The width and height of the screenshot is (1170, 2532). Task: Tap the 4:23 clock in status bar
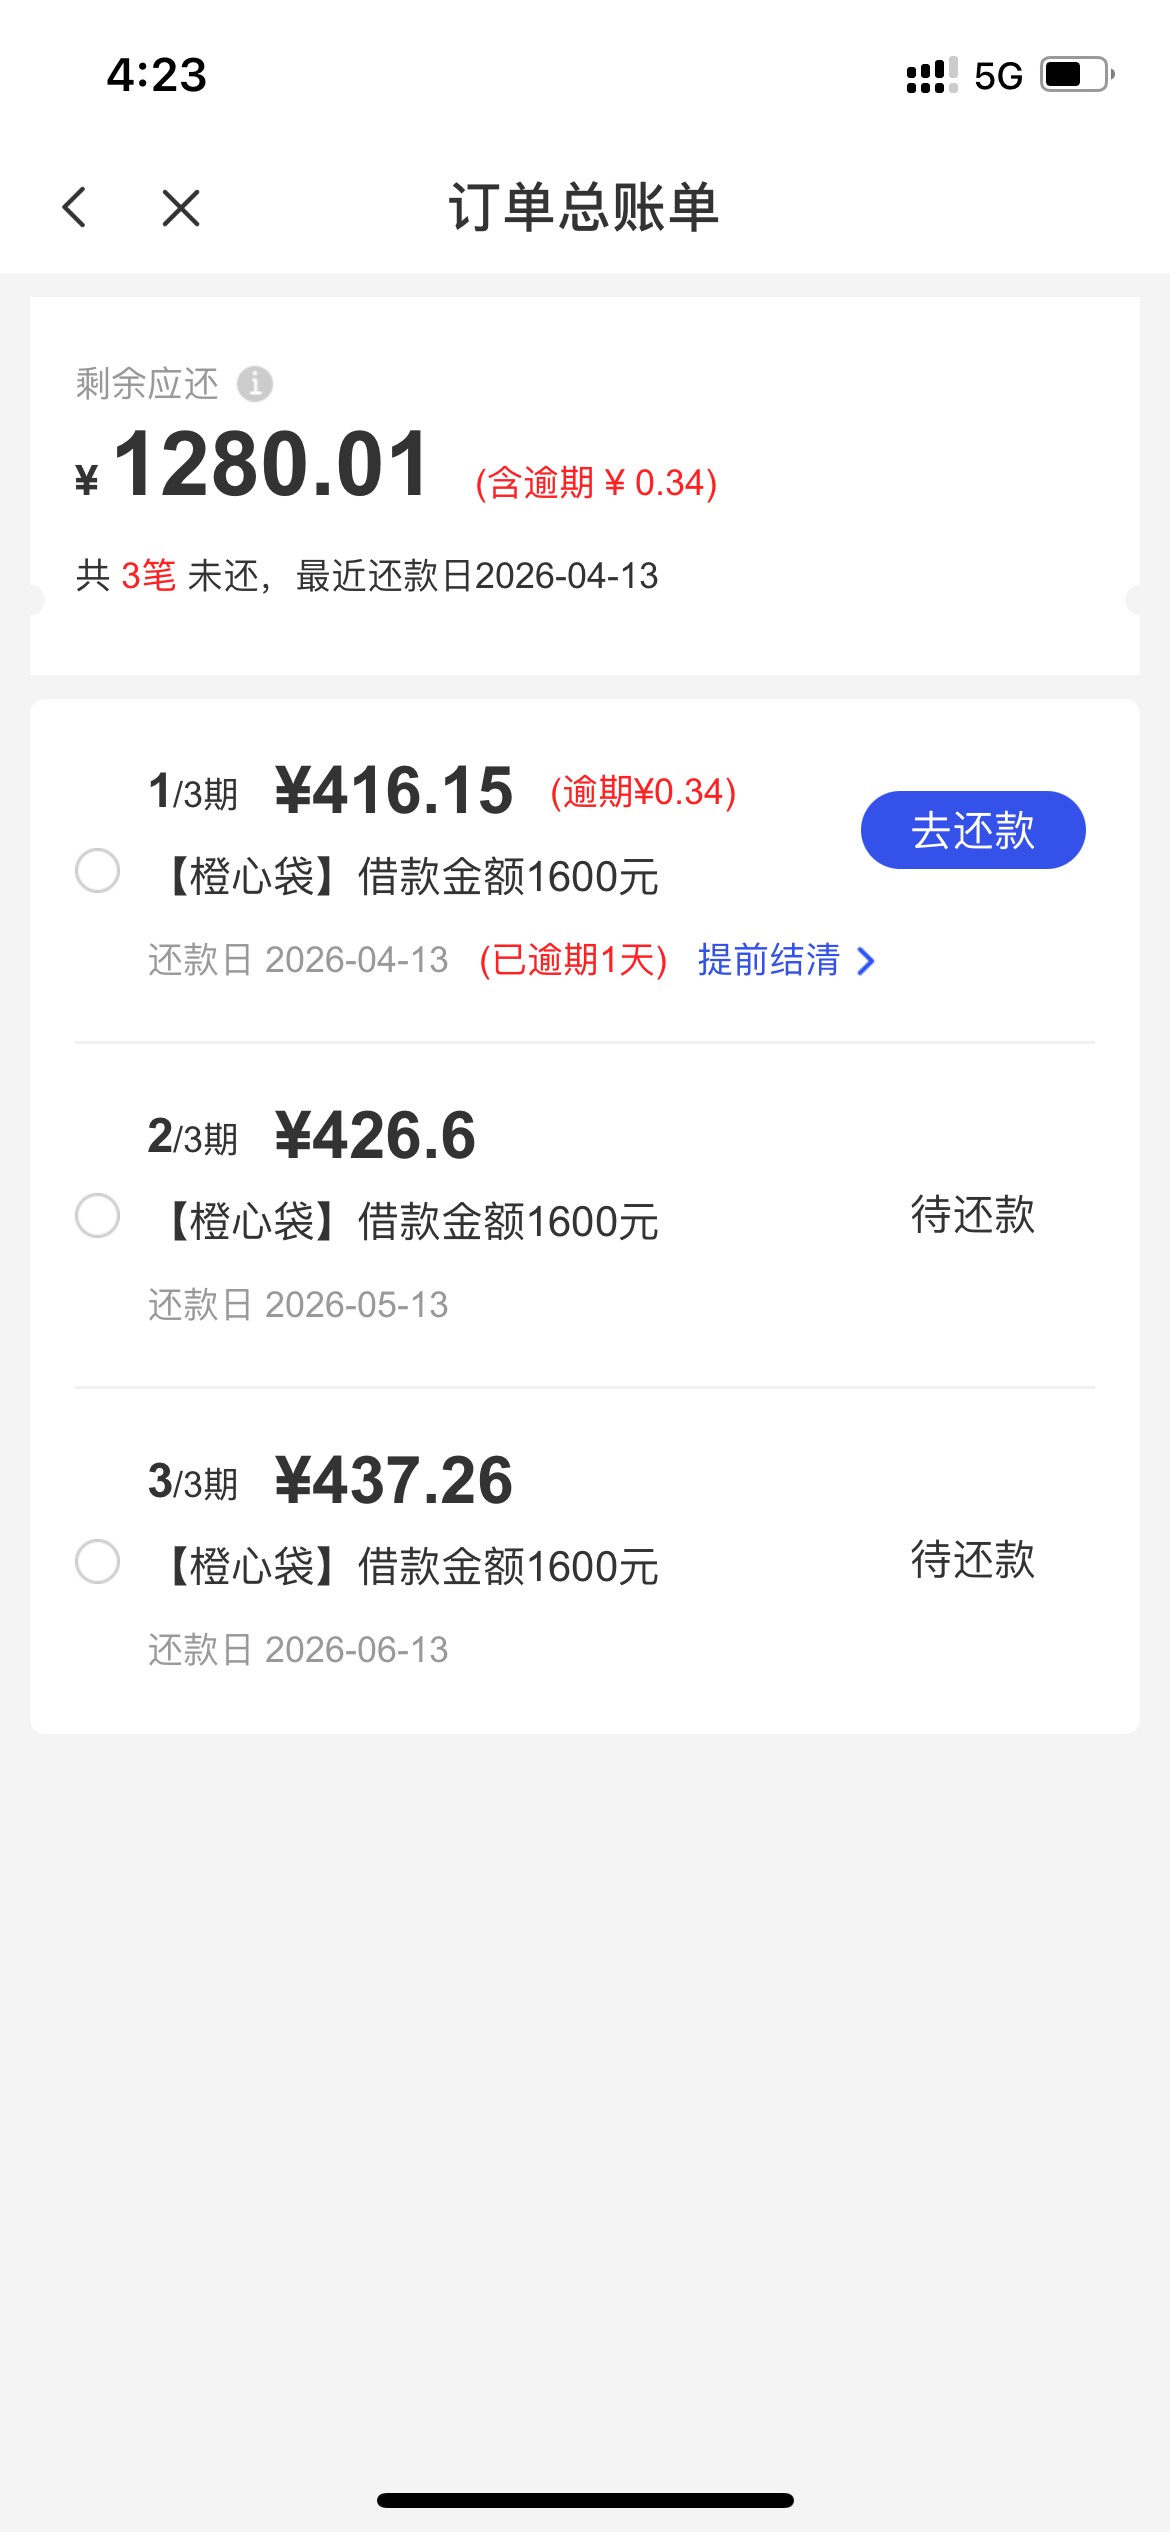(157, 75)
